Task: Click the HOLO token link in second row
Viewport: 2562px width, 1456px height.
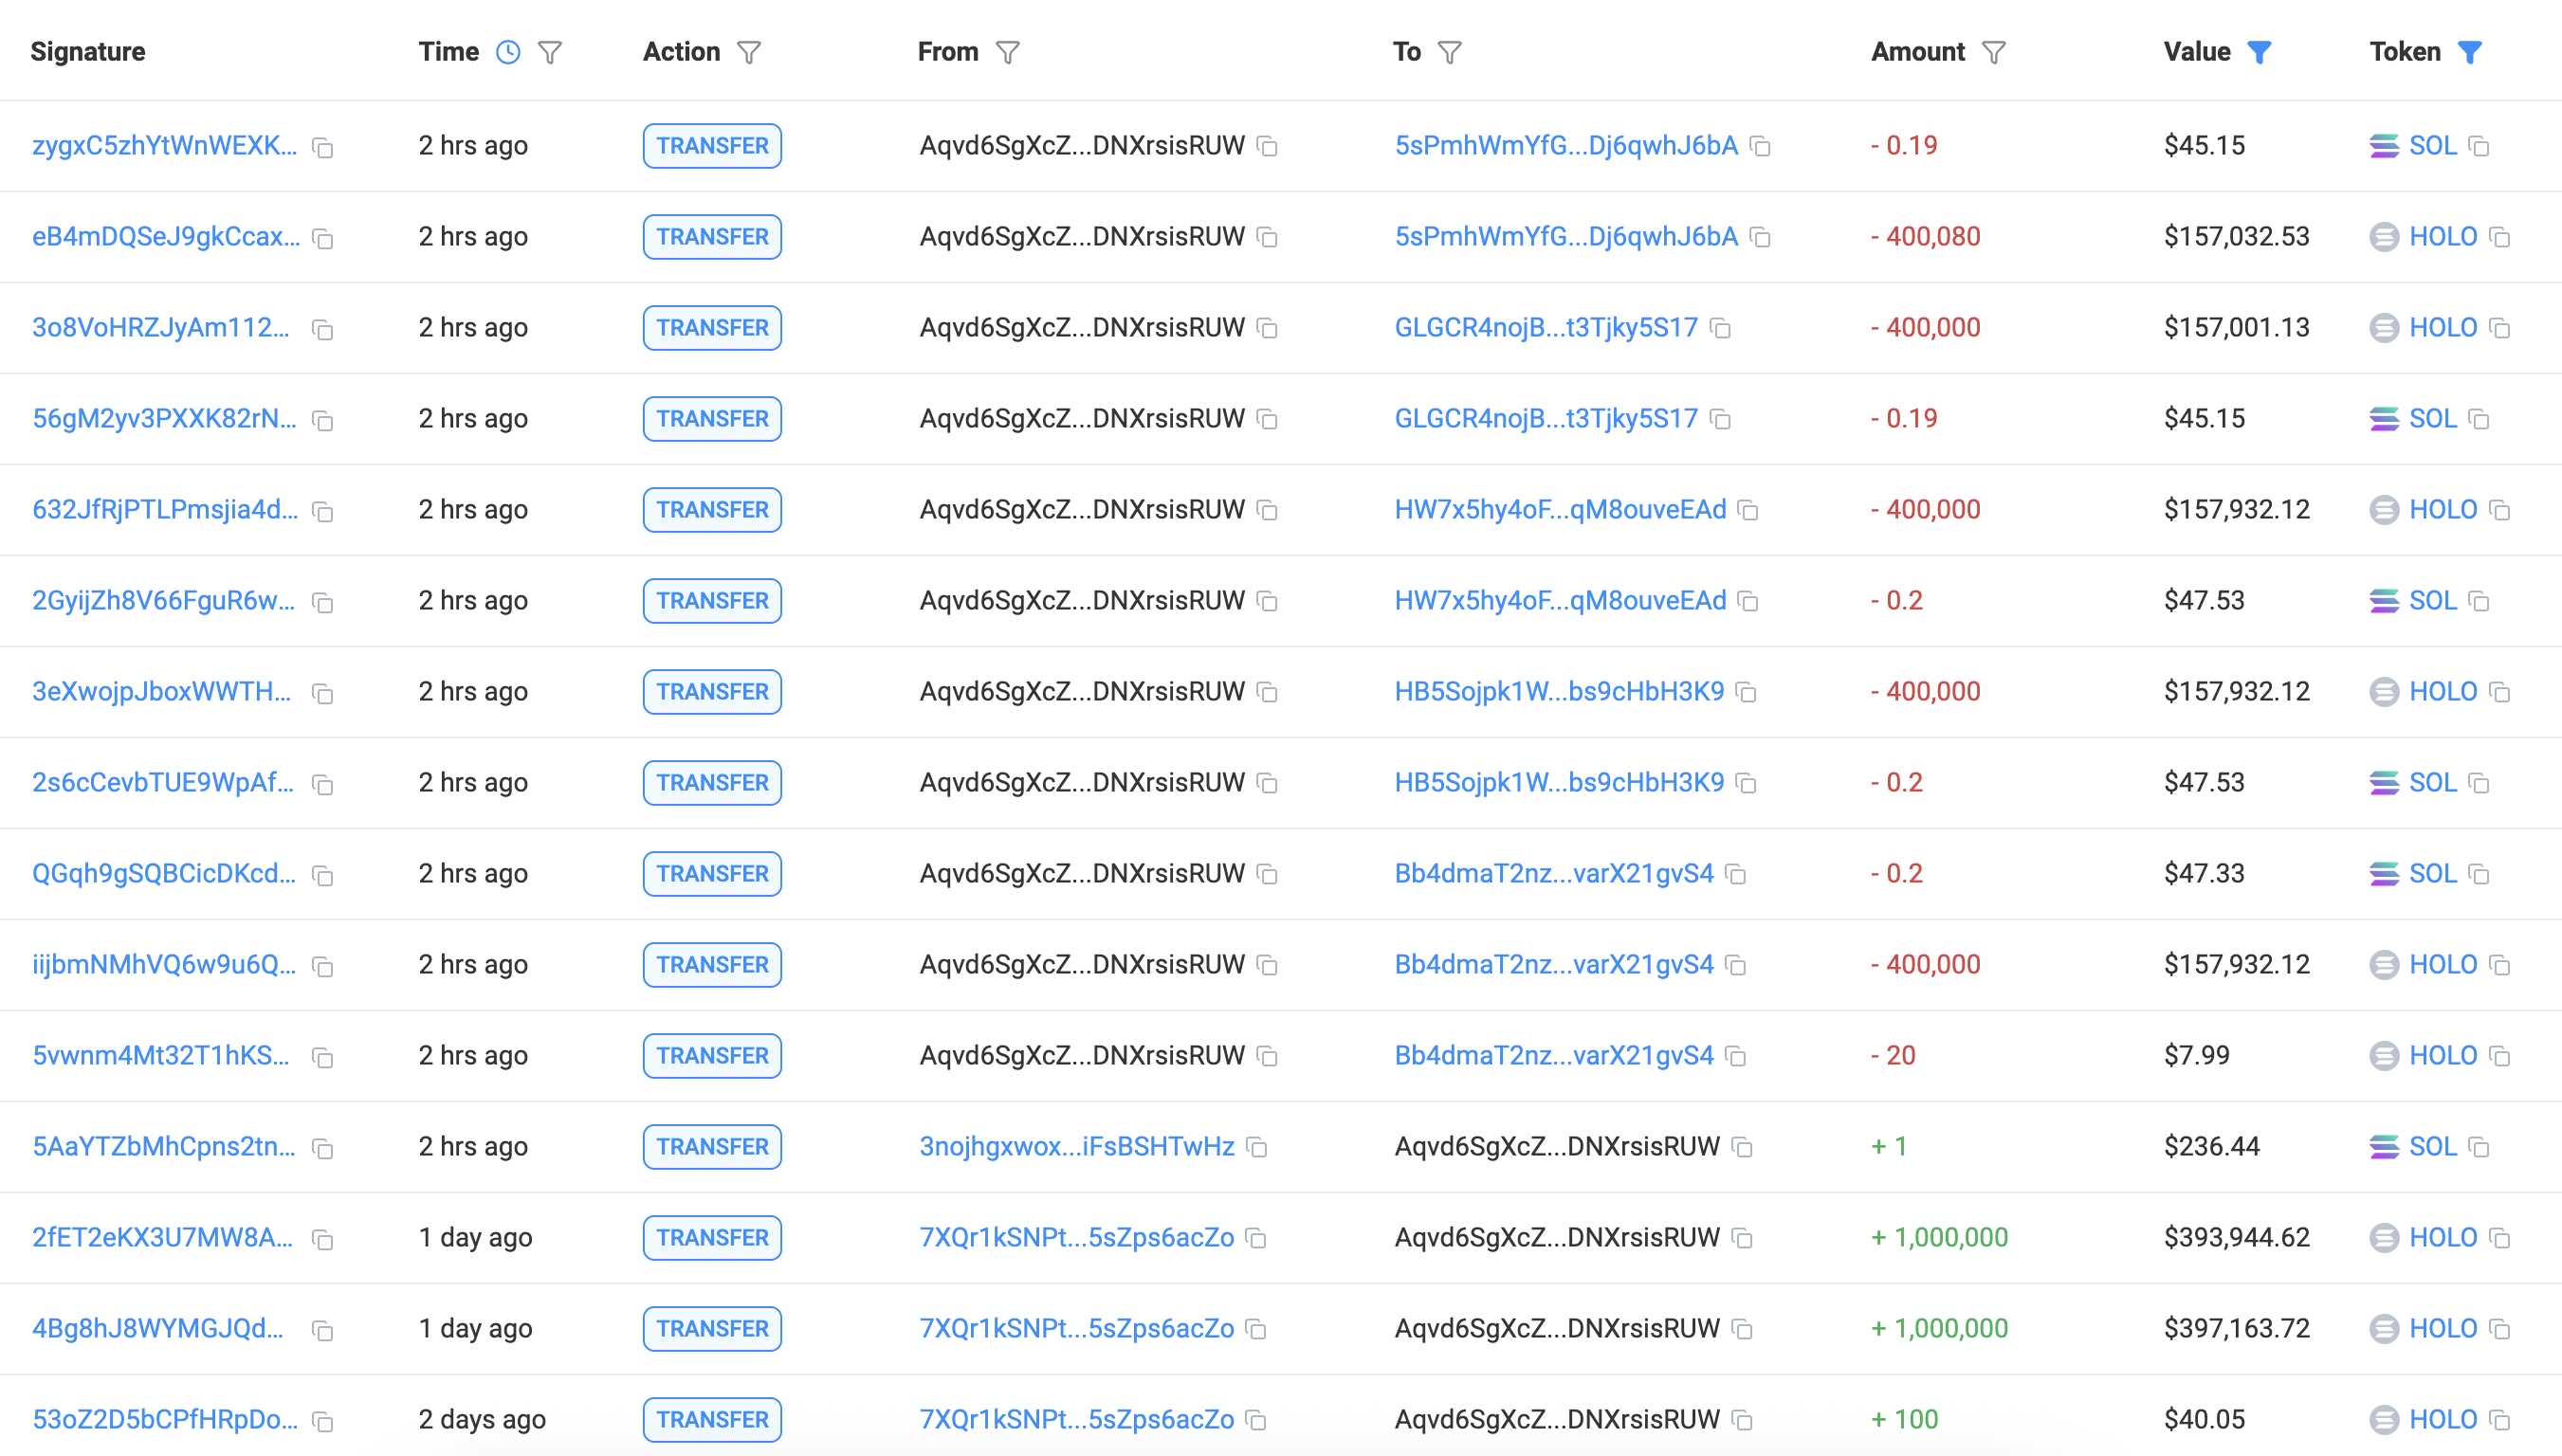Action: (2443, 237)
